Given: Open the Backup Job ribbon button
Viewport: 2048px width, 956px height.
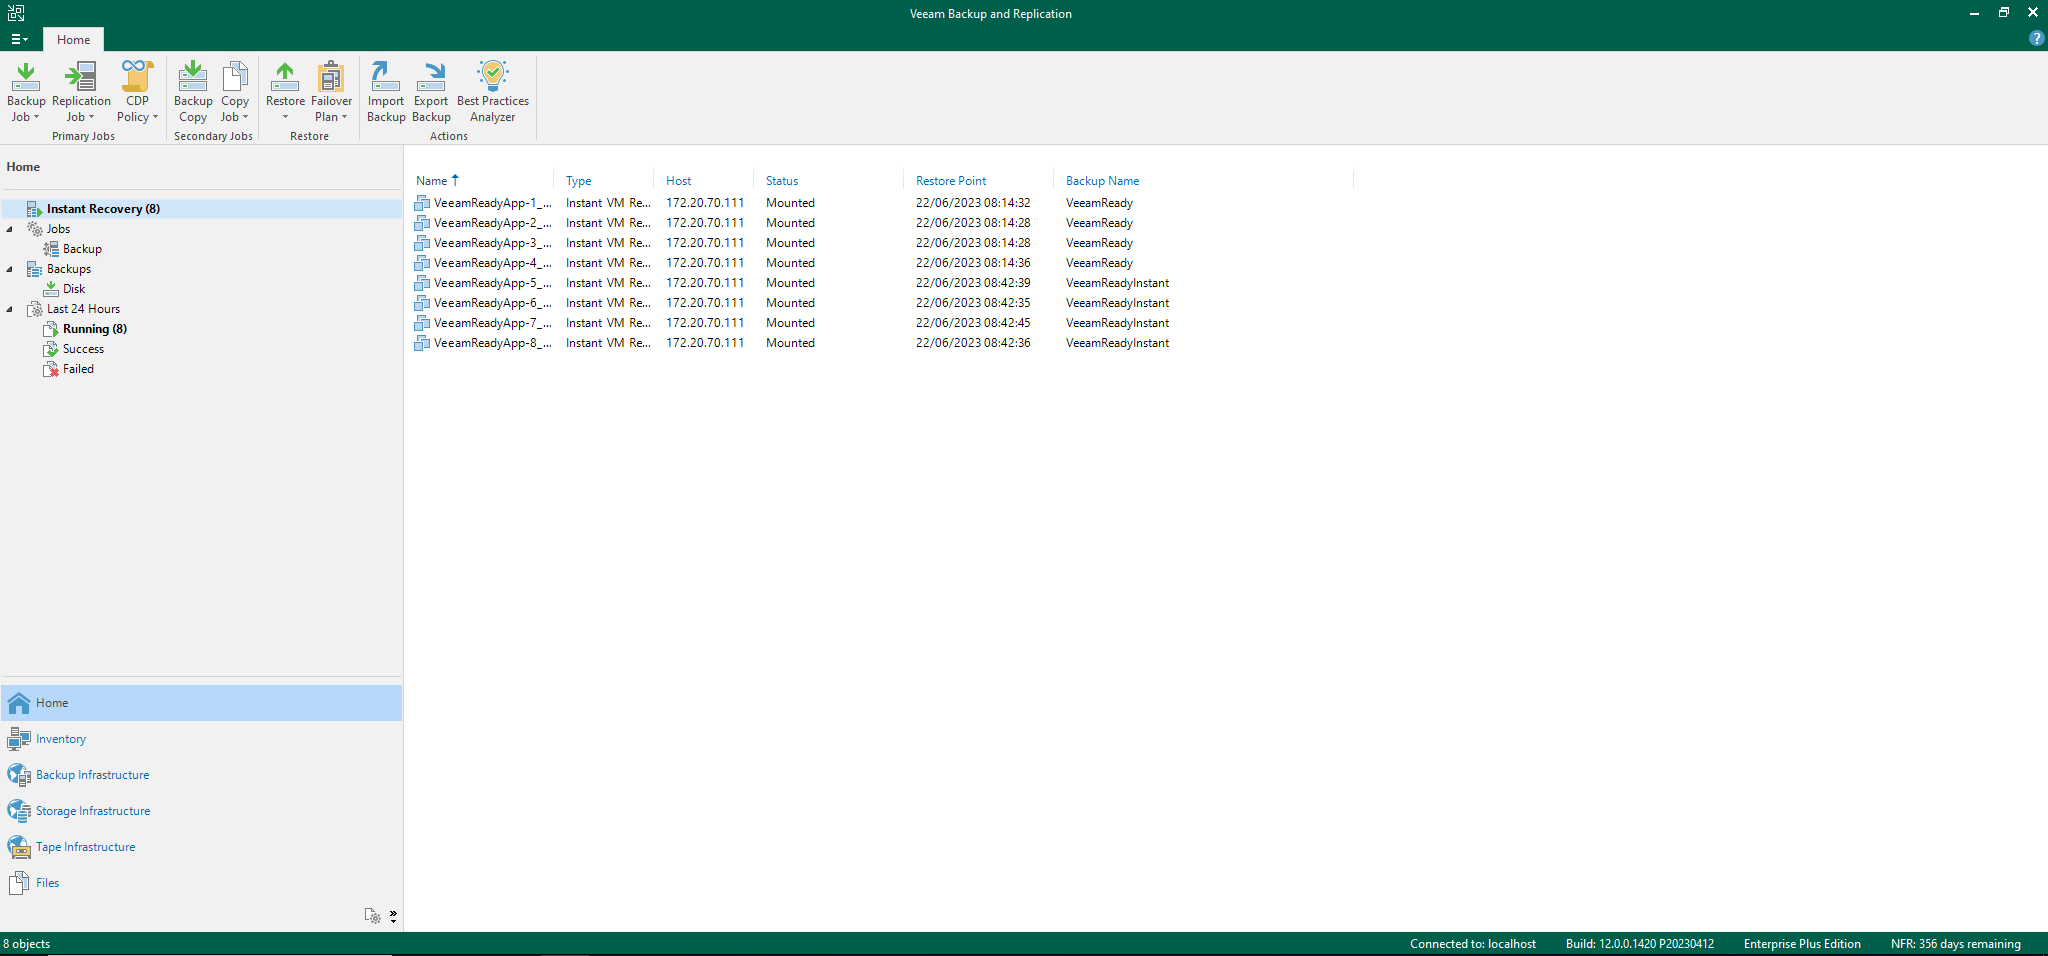Looking at the screenshot, I should coord(26,92).
